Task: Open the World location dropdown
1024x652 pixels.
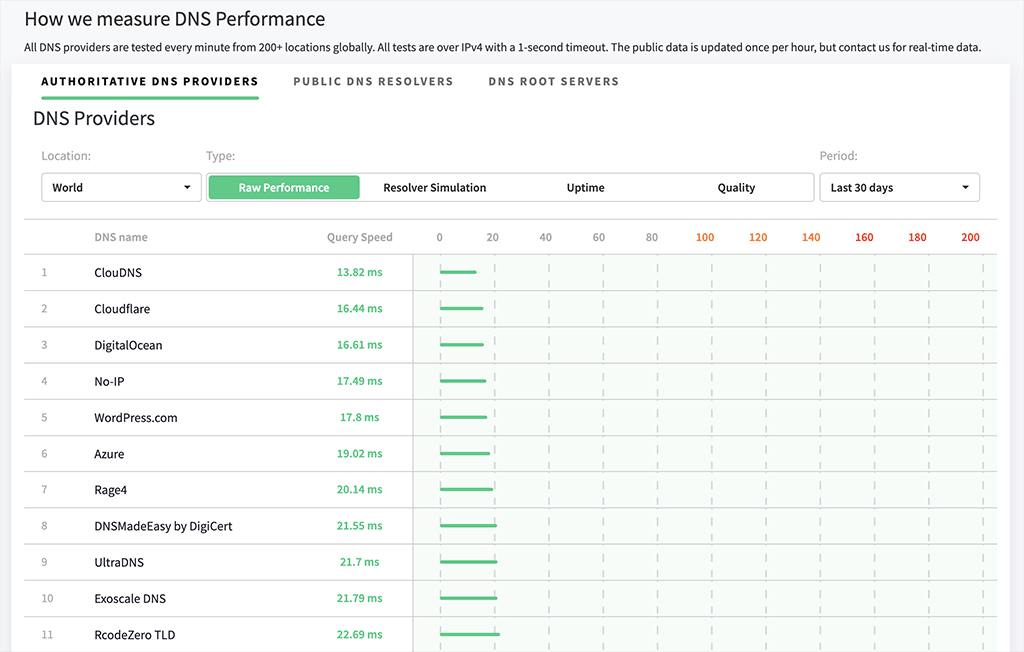Action: click(121, 187)
